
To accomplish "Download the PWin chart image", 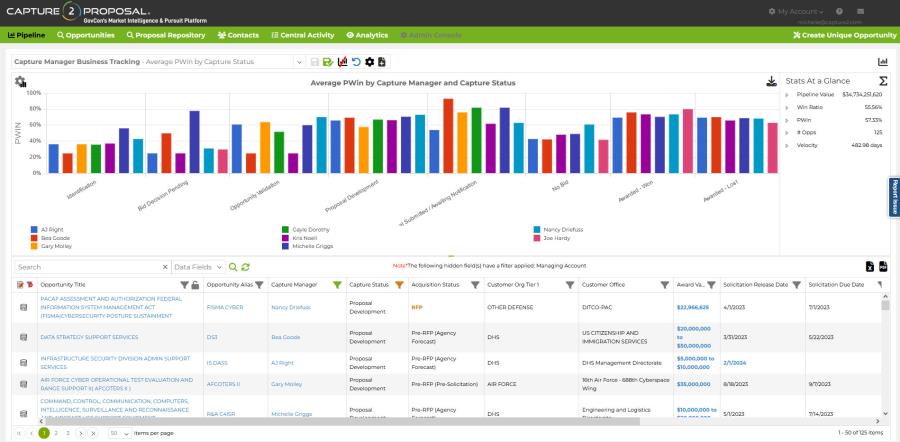I will click(771, 82).
